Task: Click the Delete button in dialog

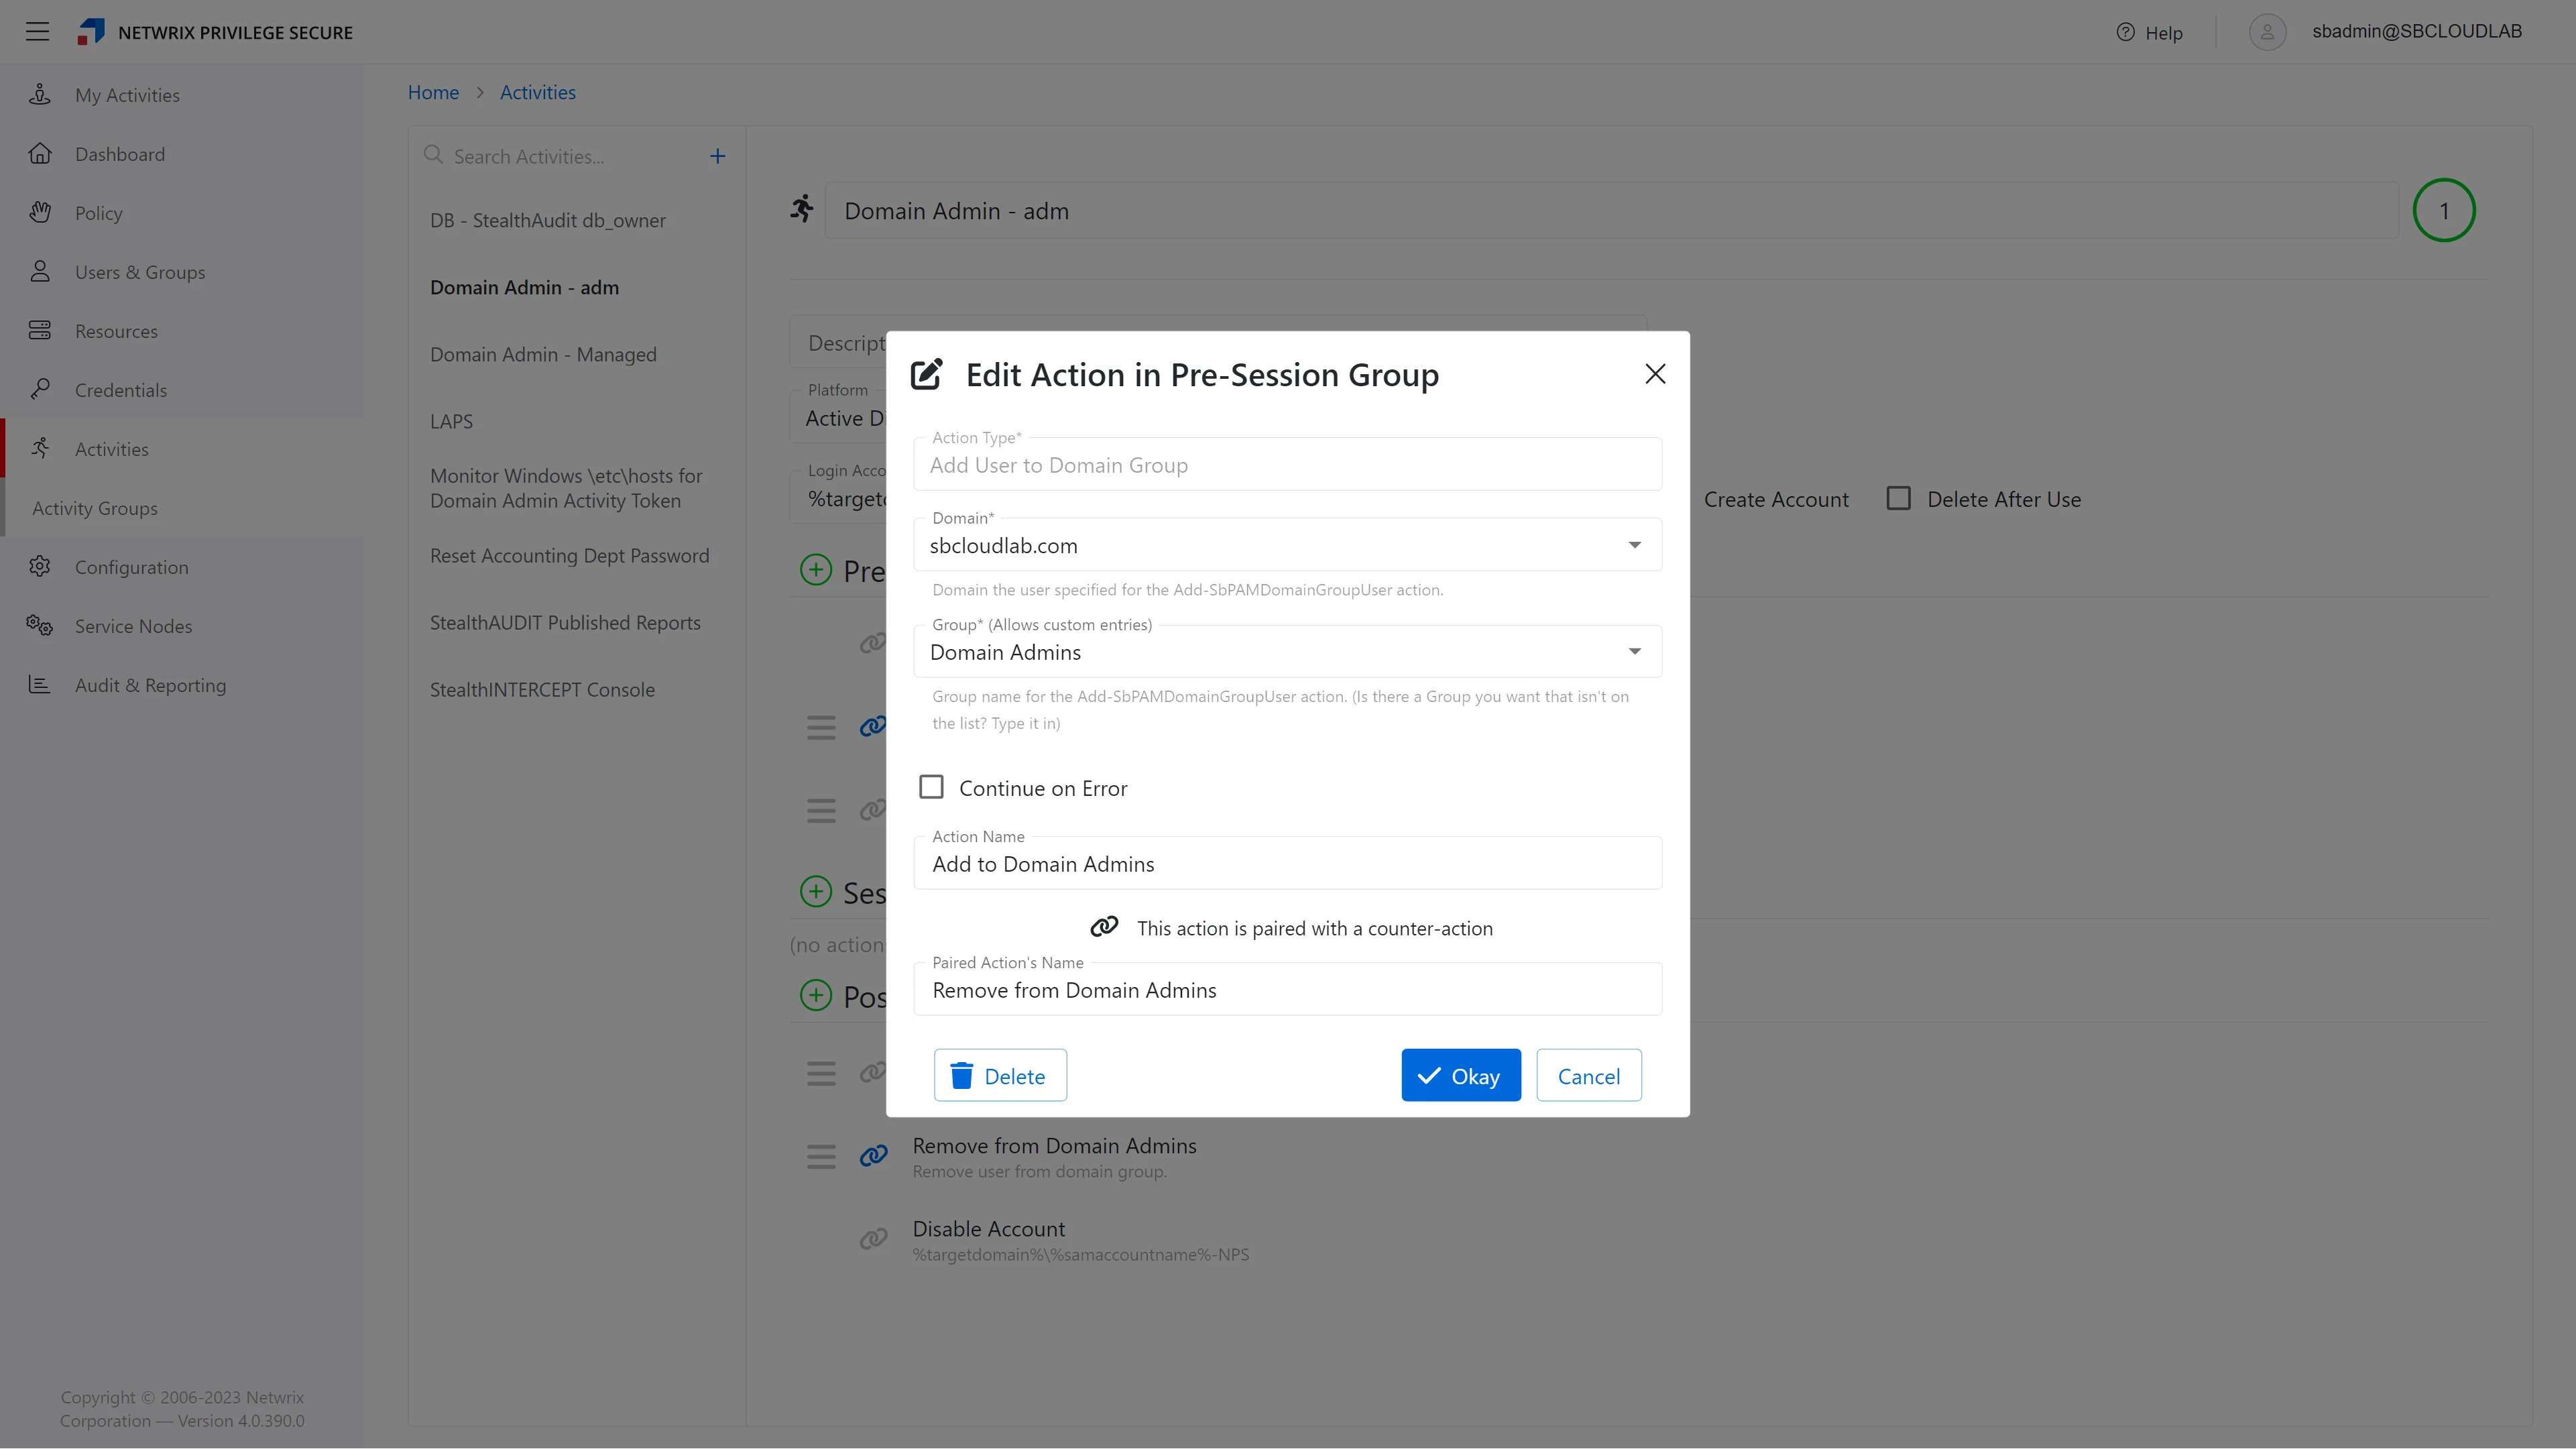Action: (1000, 1075)
